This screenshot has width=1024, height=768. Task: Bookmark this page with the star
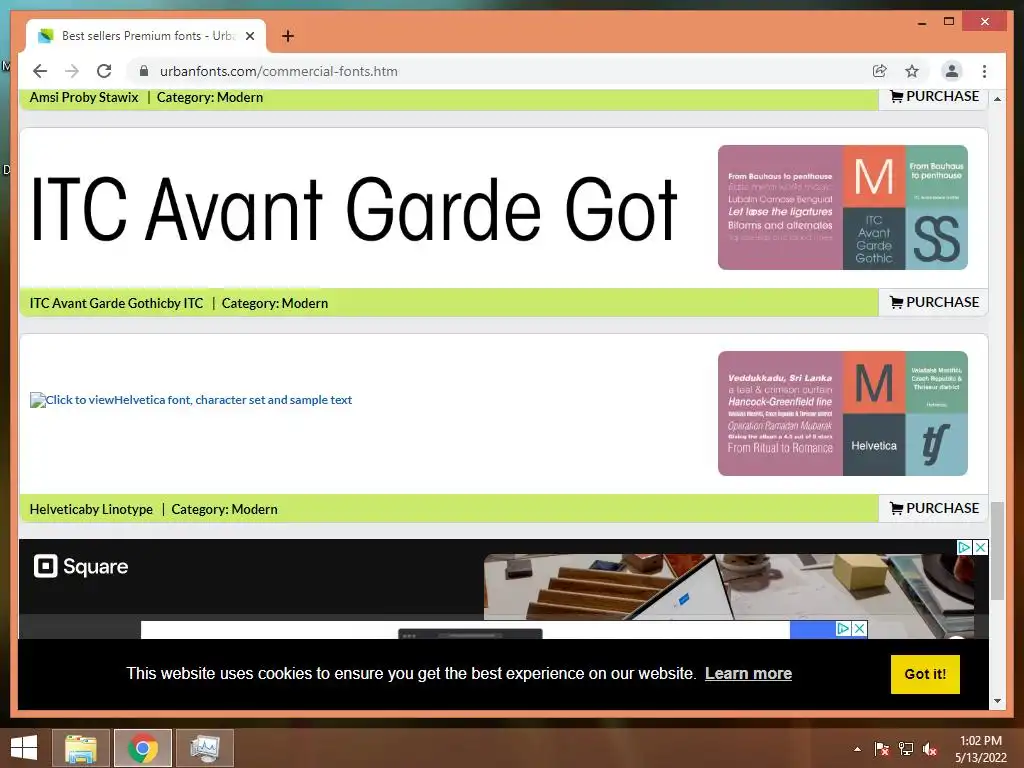click(x=912, y=71)
